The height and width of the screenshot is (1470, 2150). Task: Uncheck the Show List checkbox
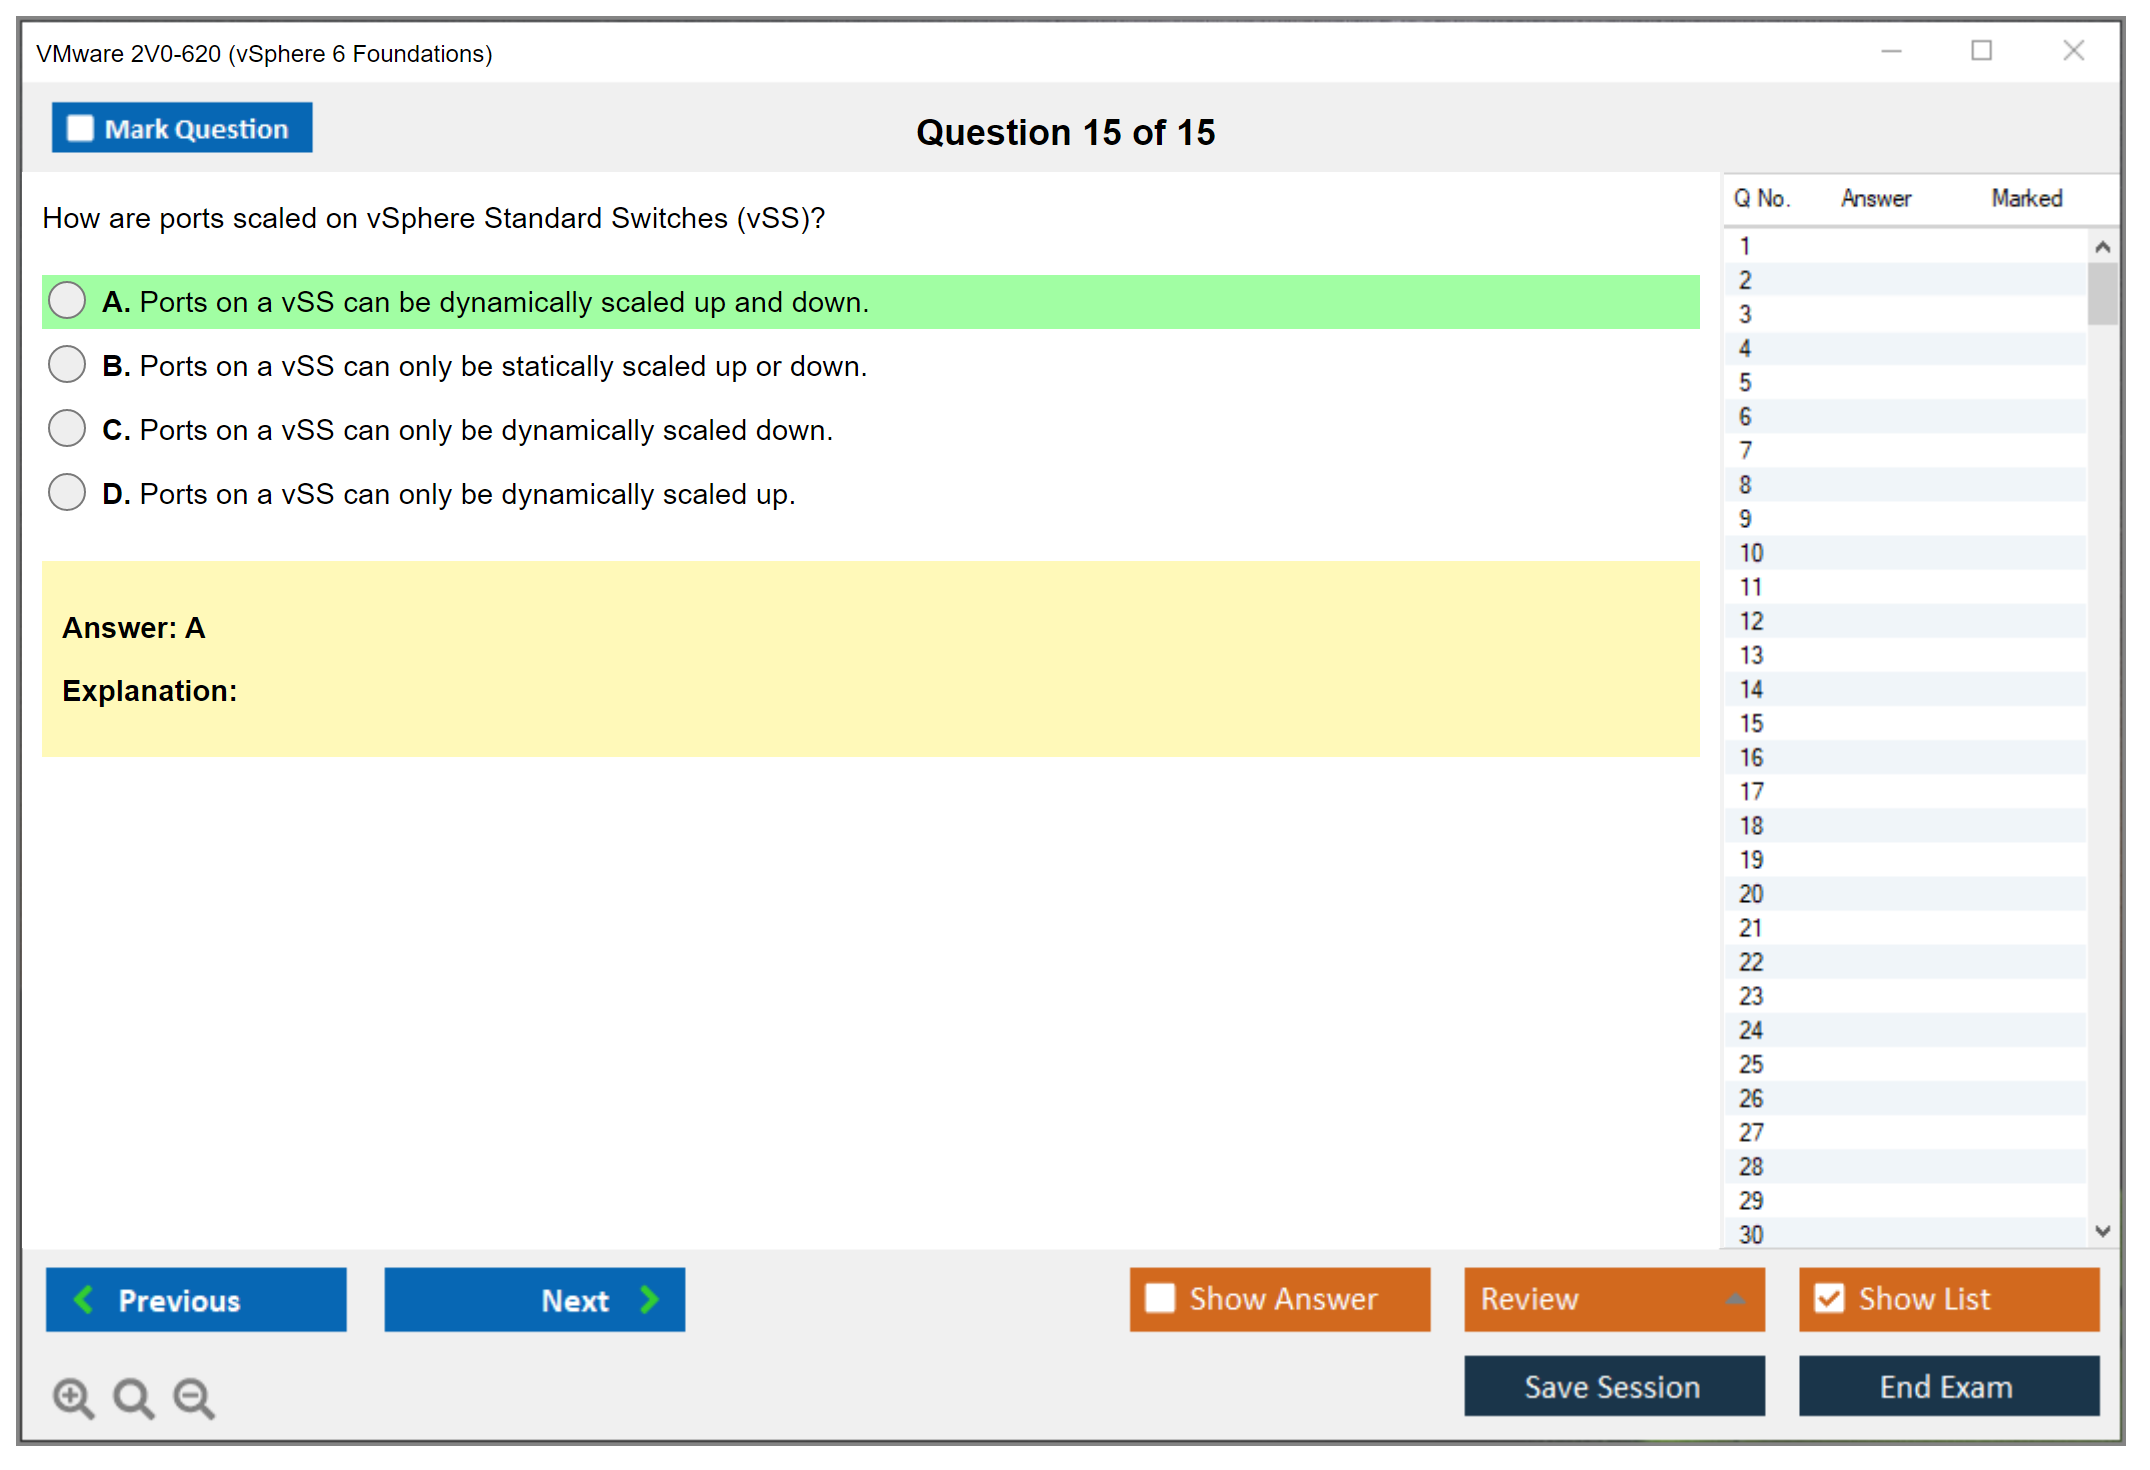(1829, 1298)
